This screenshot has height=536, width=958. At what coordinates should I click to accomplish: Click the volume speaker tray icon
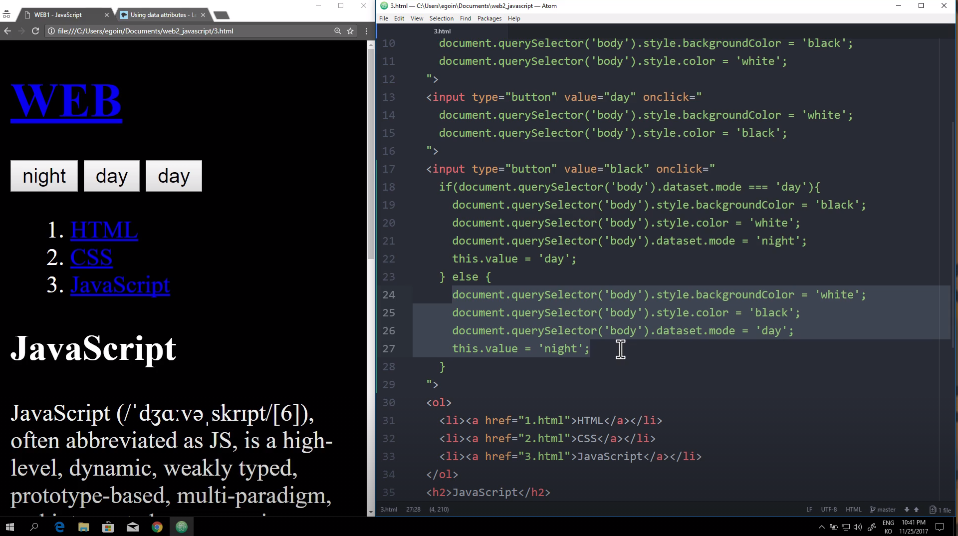858,527
